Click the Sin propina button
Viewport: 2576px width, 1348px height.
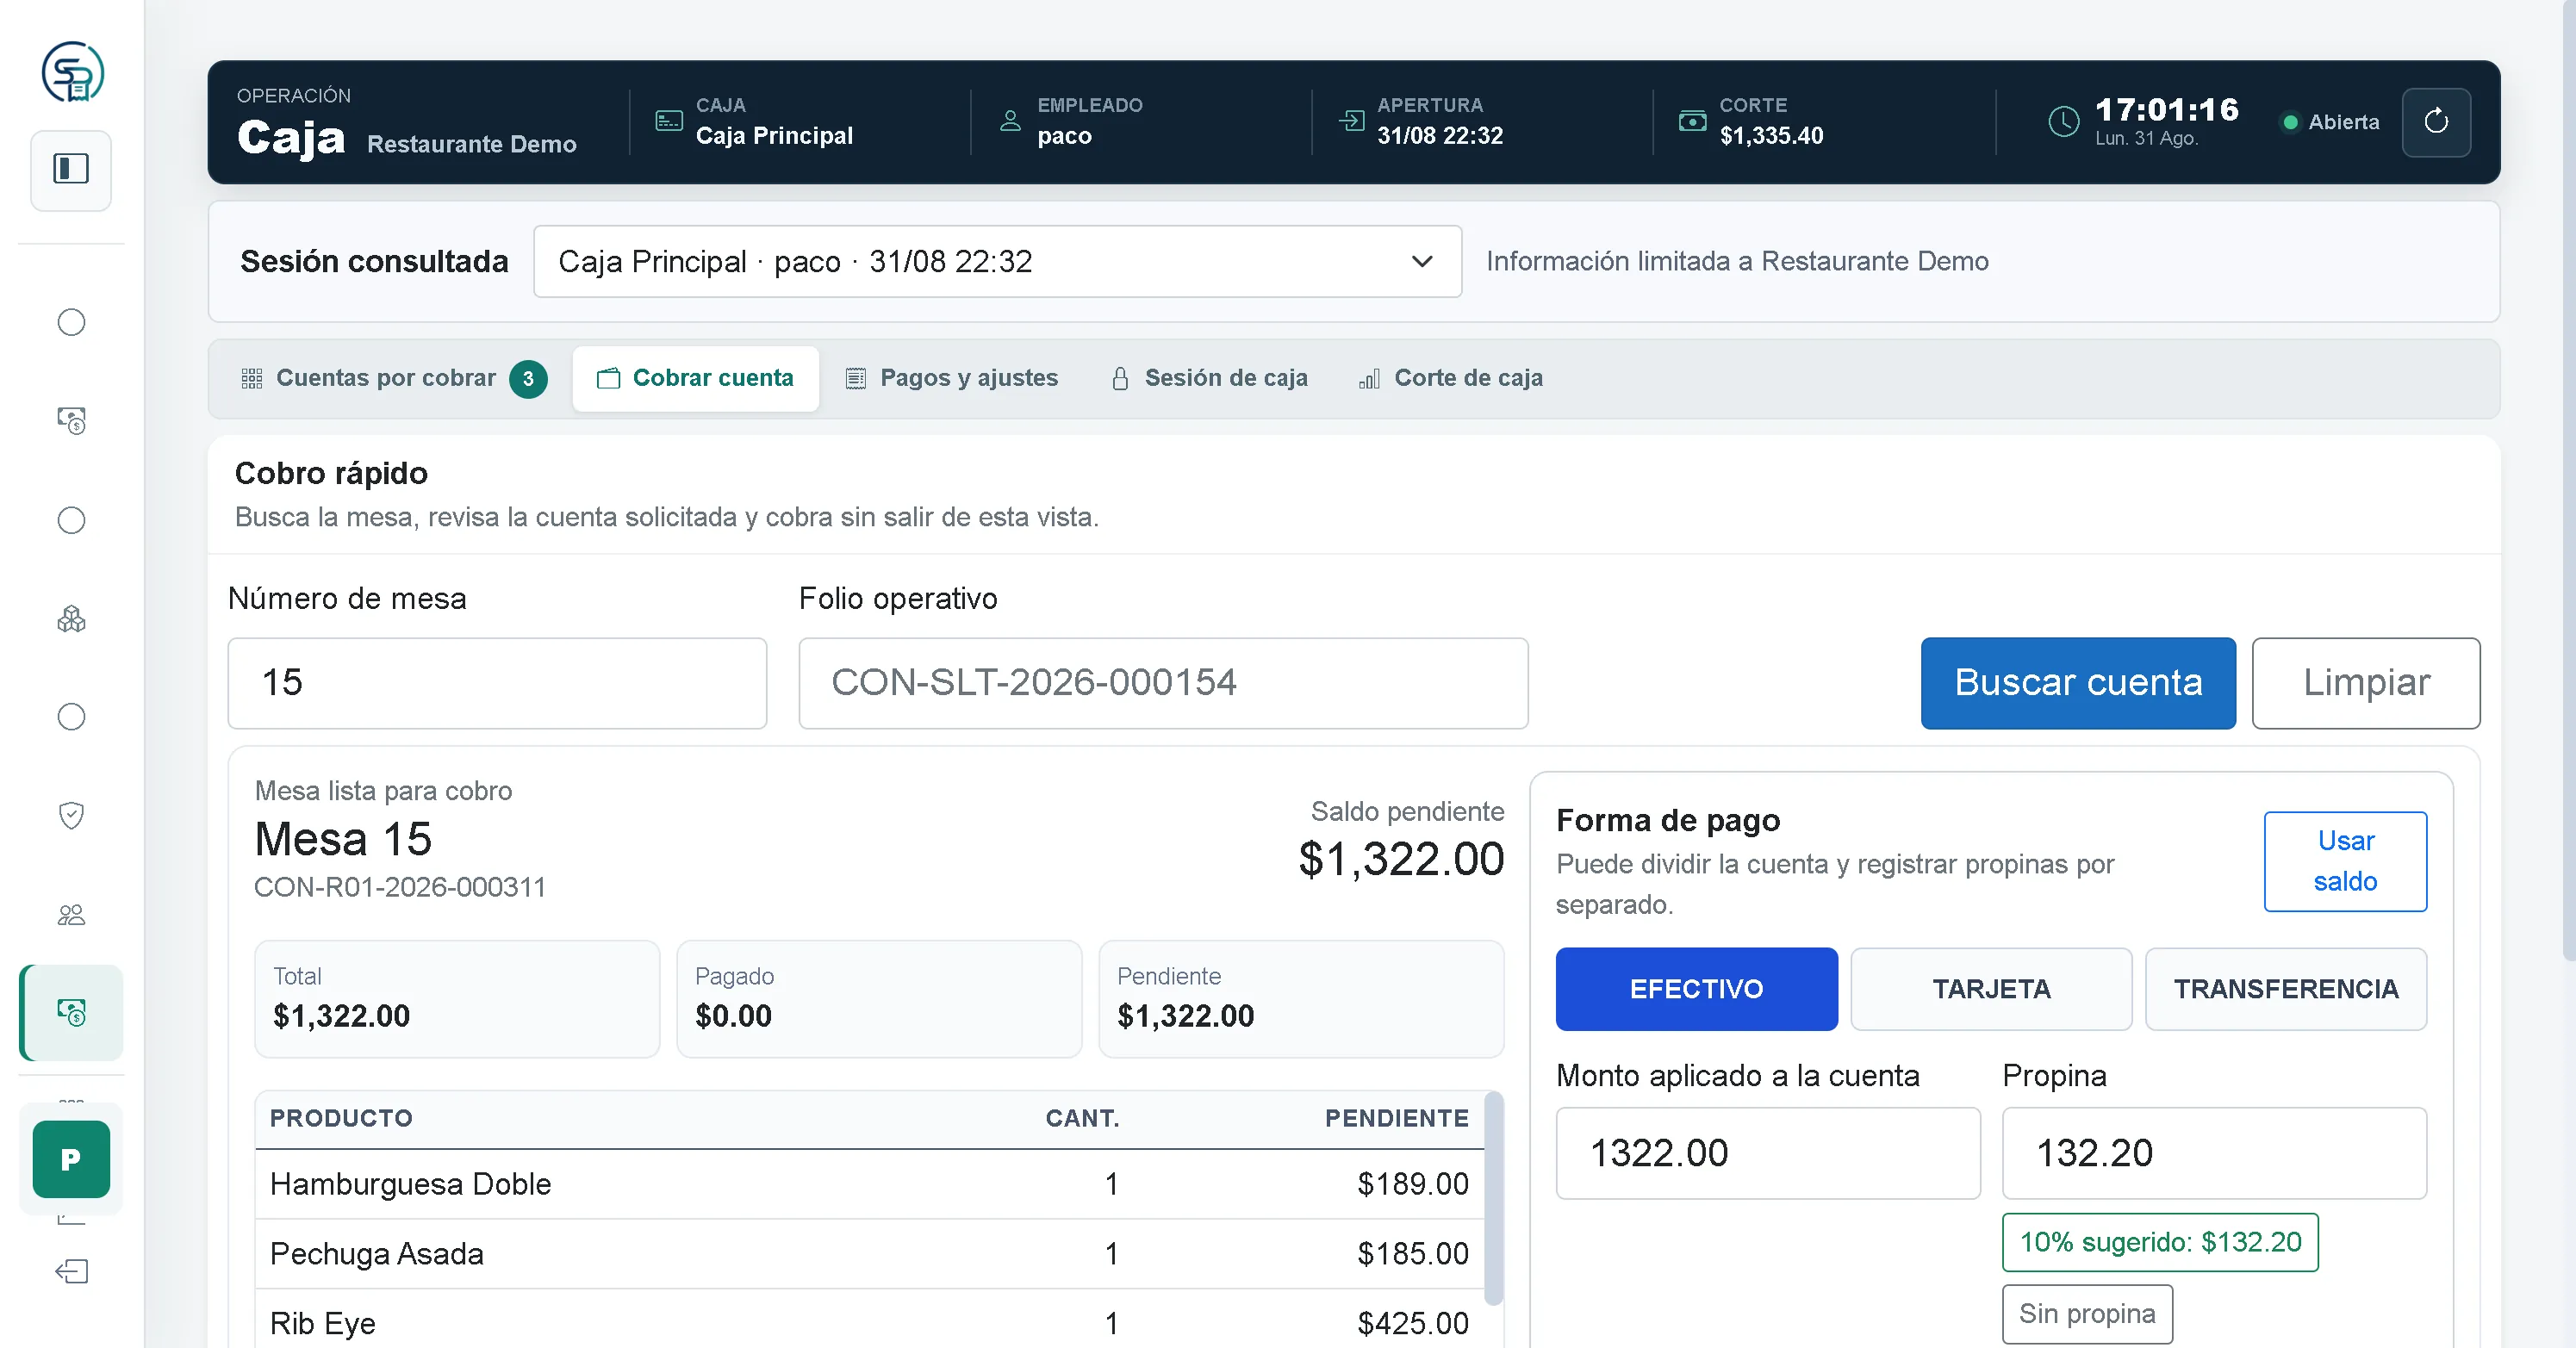[2087, 1314]
